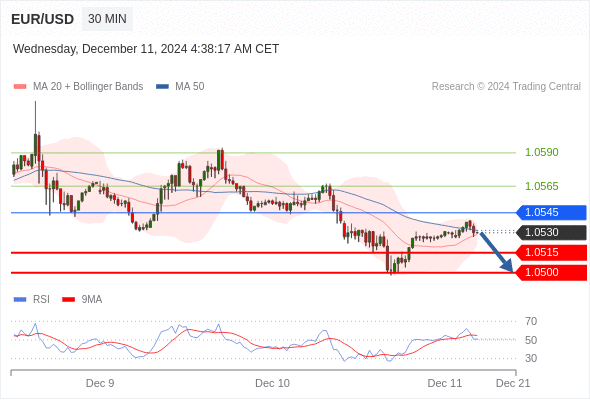Click the 9MA legend label
The width and height of the screenshot is (590, 400).
click(92, 300)
